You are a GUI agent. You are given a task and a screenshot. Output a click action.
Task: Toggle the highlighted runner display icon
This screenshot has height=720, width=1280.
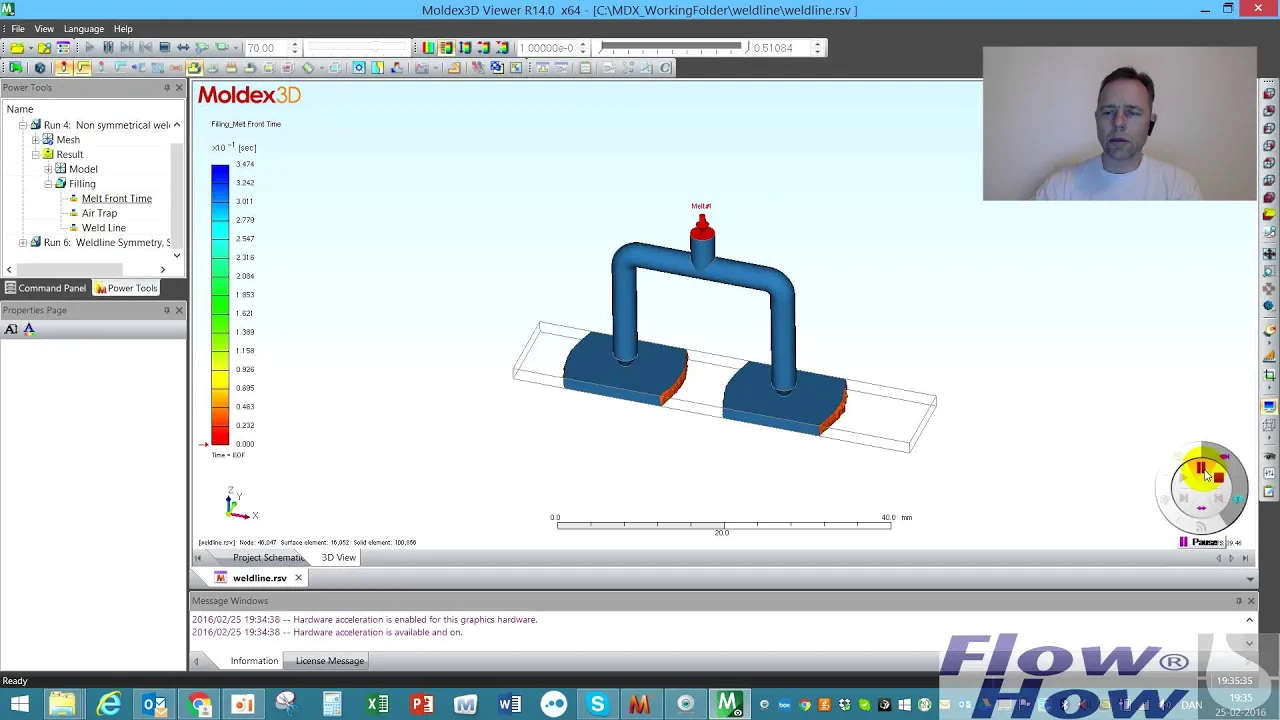click(82, 67)
